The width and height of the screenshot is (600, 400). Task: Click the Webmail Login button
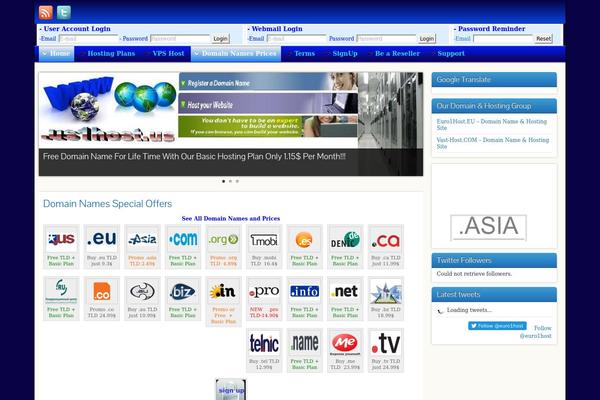(x=427, y=39)
